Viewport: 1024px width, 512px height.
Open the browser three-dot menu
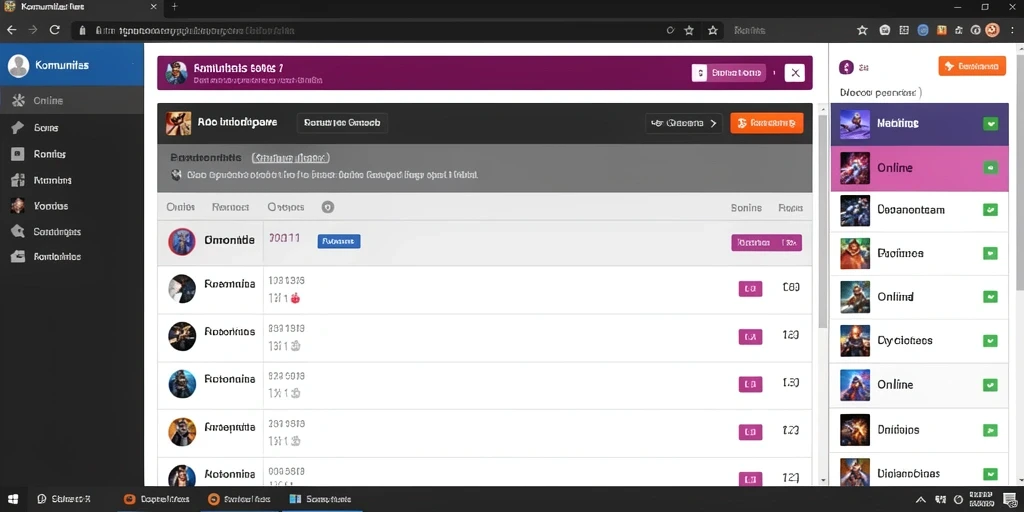click(1012, 30)
